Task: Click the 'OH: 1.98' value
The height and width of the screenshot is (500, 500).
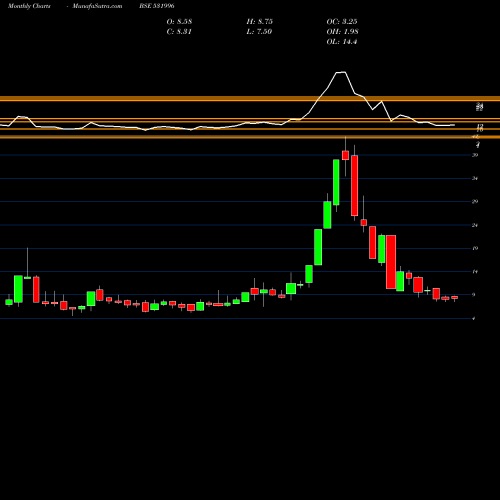Action: click(342, 32)
